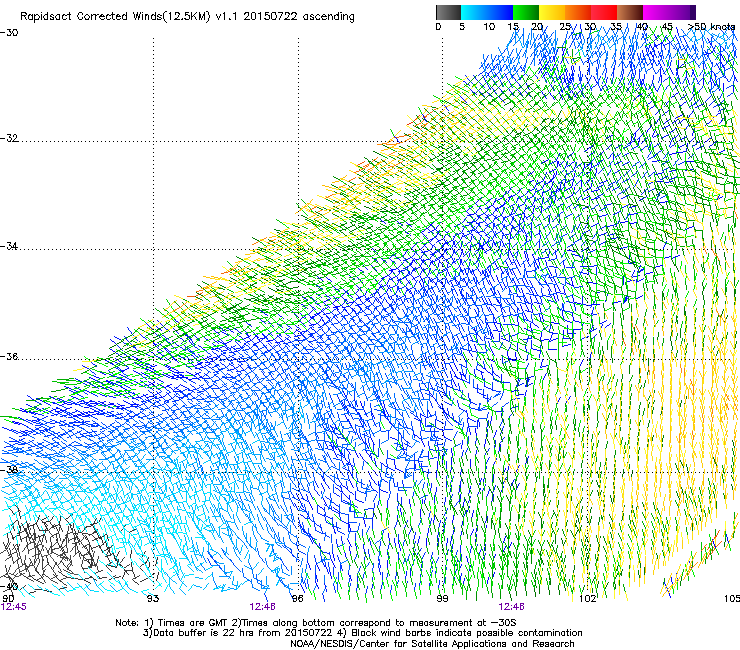Click the '-40' latitude axis label
Screen dimensions: 740x650
pos(9,586)
